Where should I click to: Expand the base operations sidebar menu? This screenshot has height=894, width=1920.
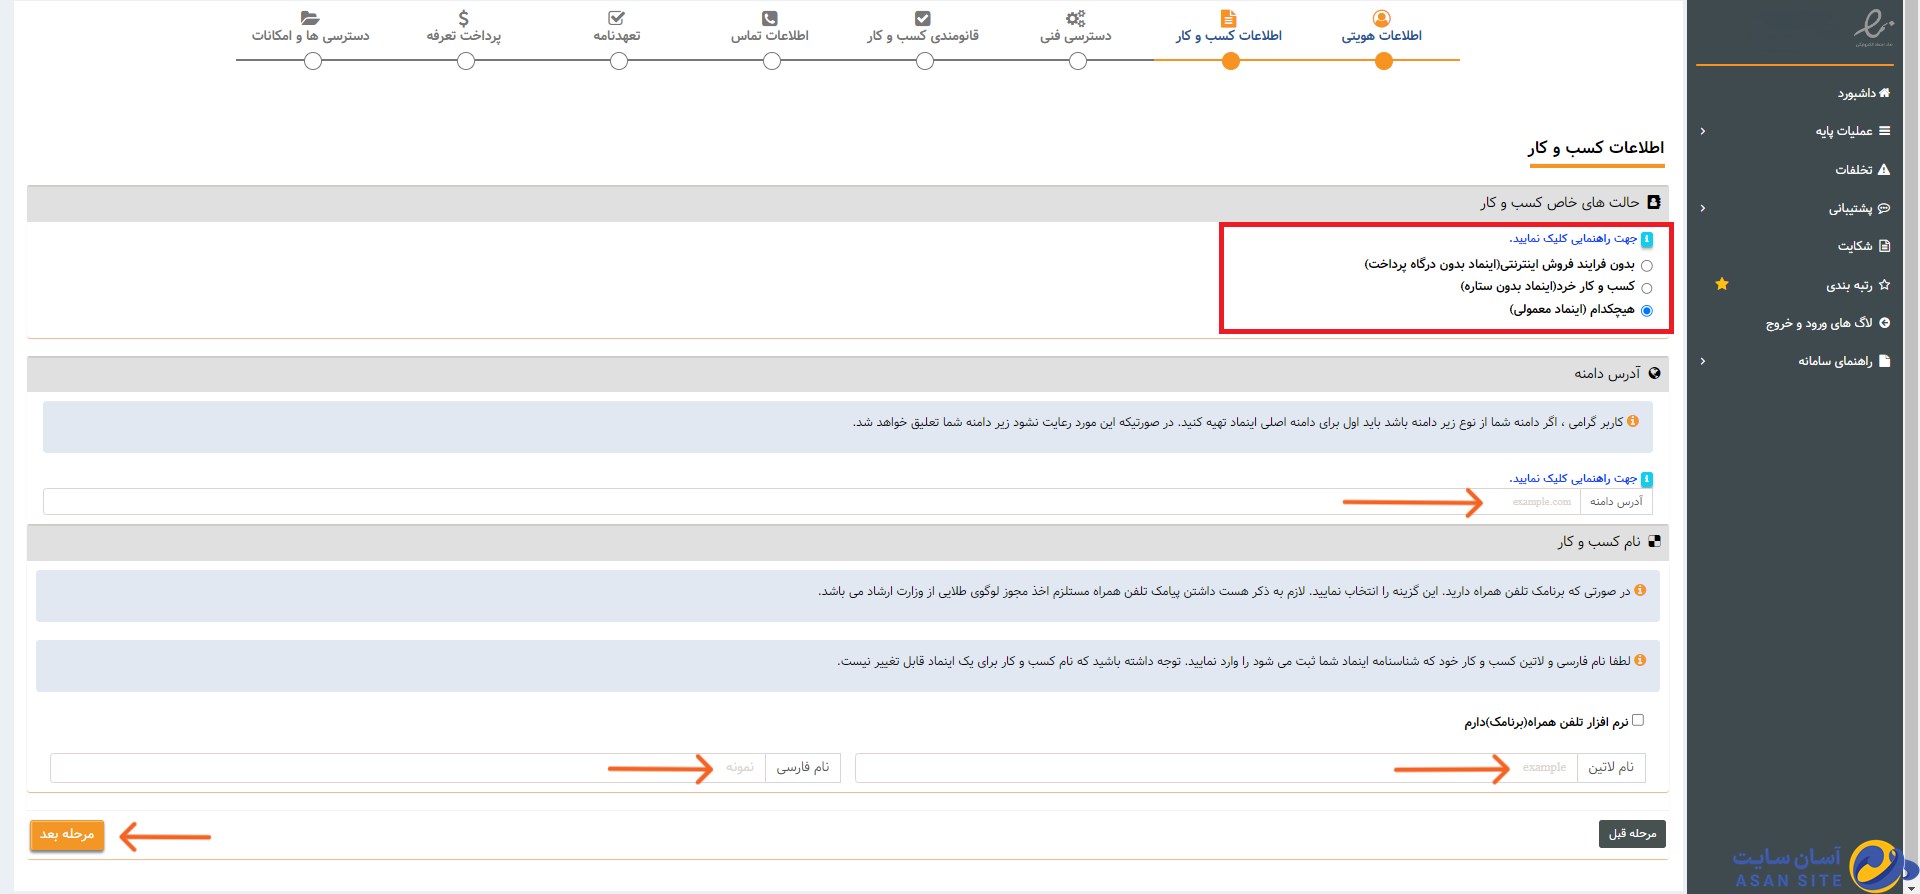(1703, 131)
